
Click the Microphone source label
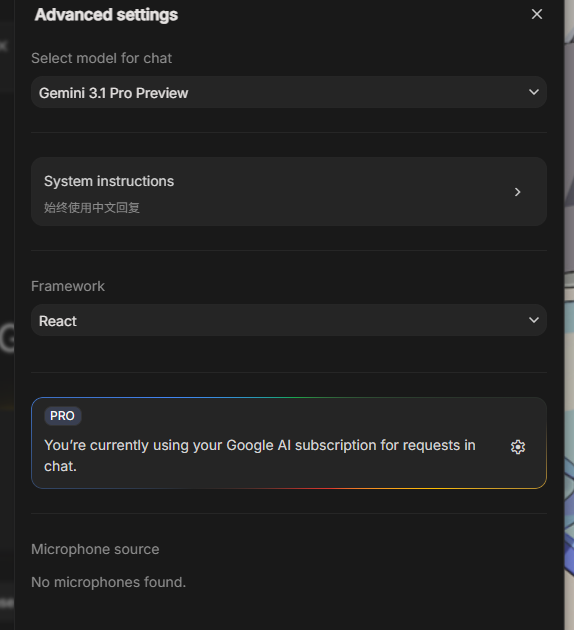point(95,549)
